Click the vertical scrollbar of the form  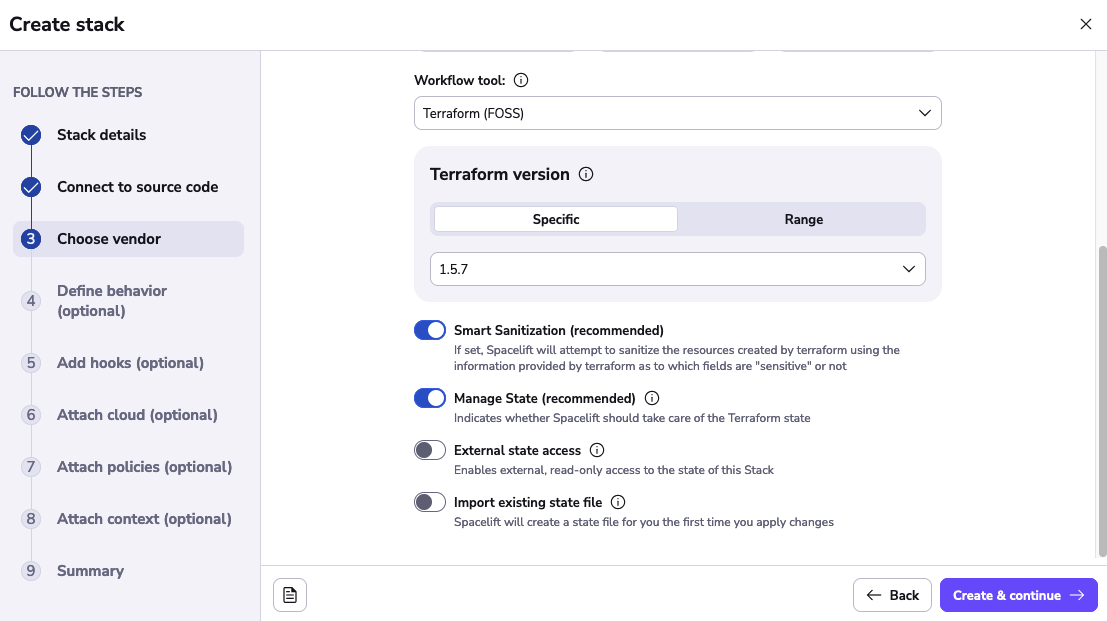pyautogui.click(x=1101, y=400)
